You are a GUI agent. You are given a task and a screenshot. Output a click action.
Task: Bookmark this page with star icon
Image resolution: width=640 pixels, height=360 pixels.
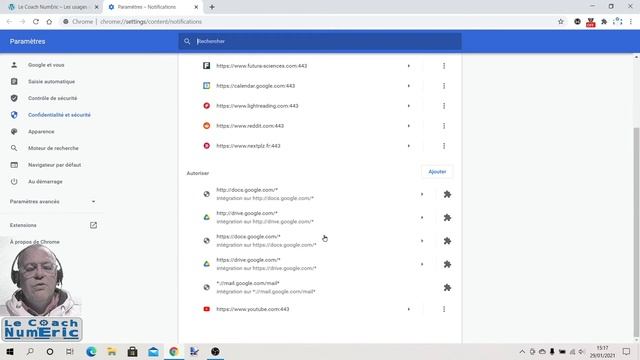pyautogui.click(x=561, y=22)
